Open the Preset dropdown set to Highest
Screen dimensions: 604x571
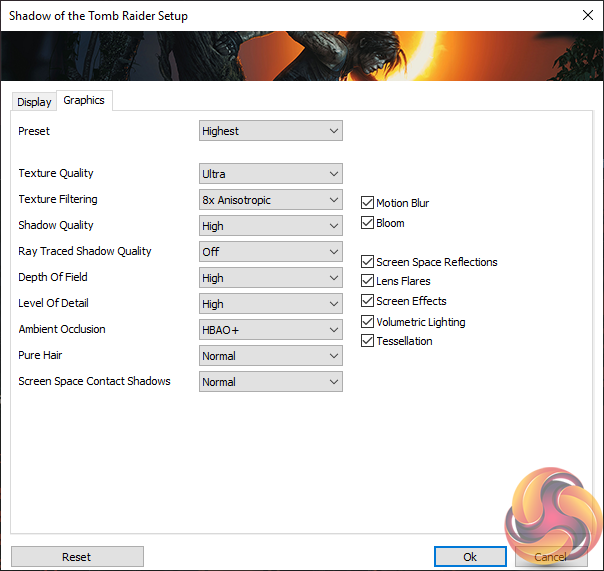(x=270, y=131)
